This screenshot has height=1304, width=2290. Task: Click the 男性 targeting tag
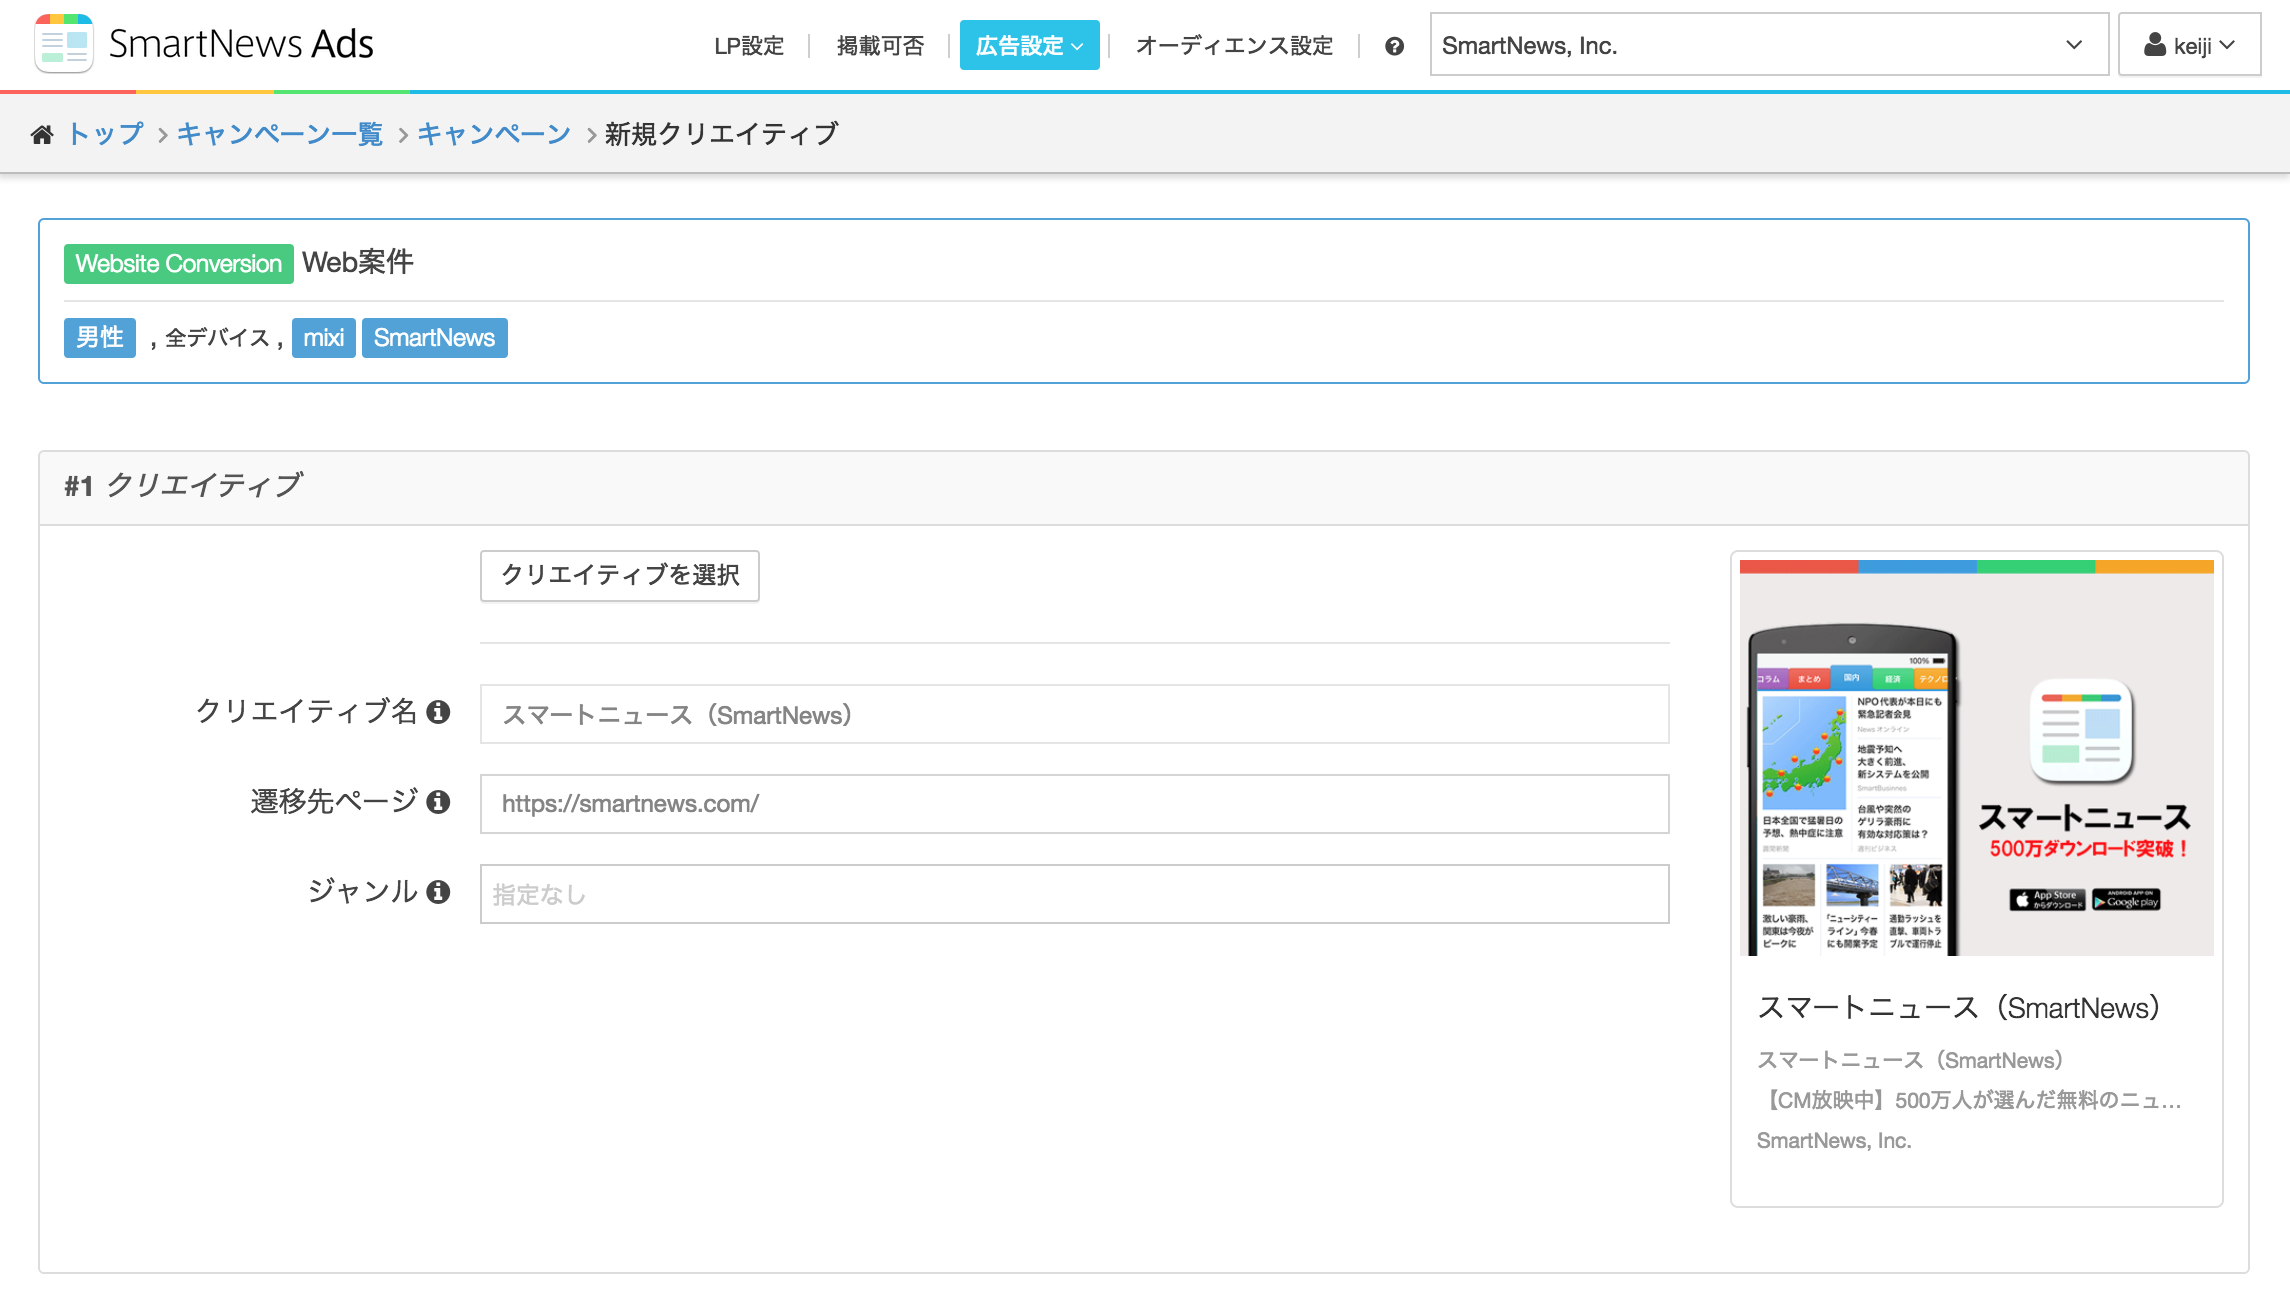100,338
